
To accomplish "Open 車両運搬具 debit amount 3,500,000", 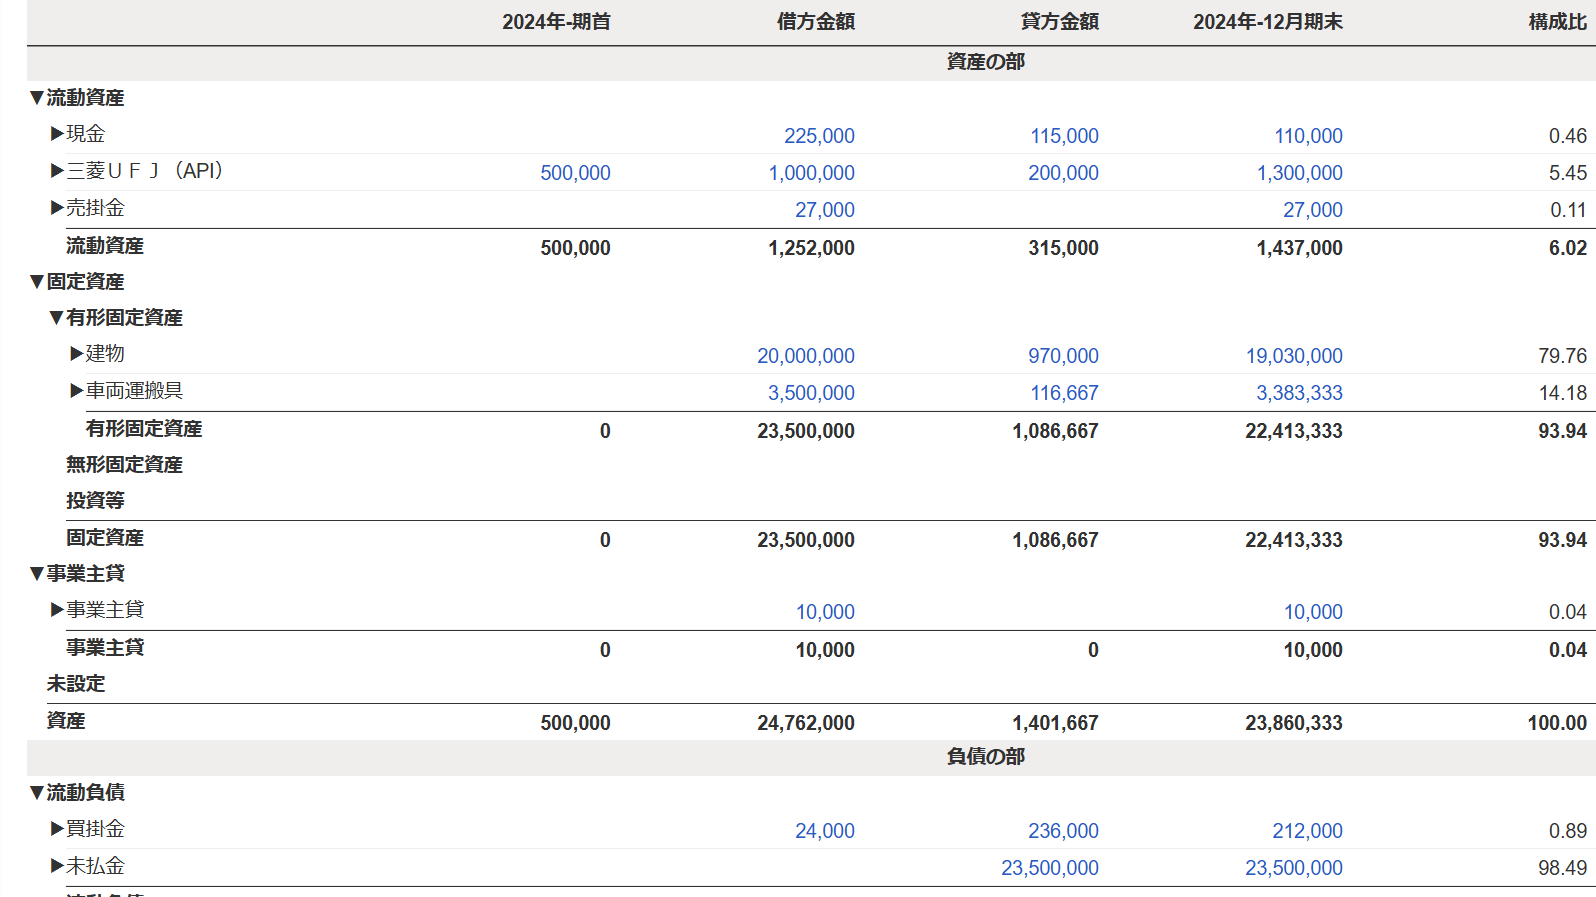I will [811, 393].
